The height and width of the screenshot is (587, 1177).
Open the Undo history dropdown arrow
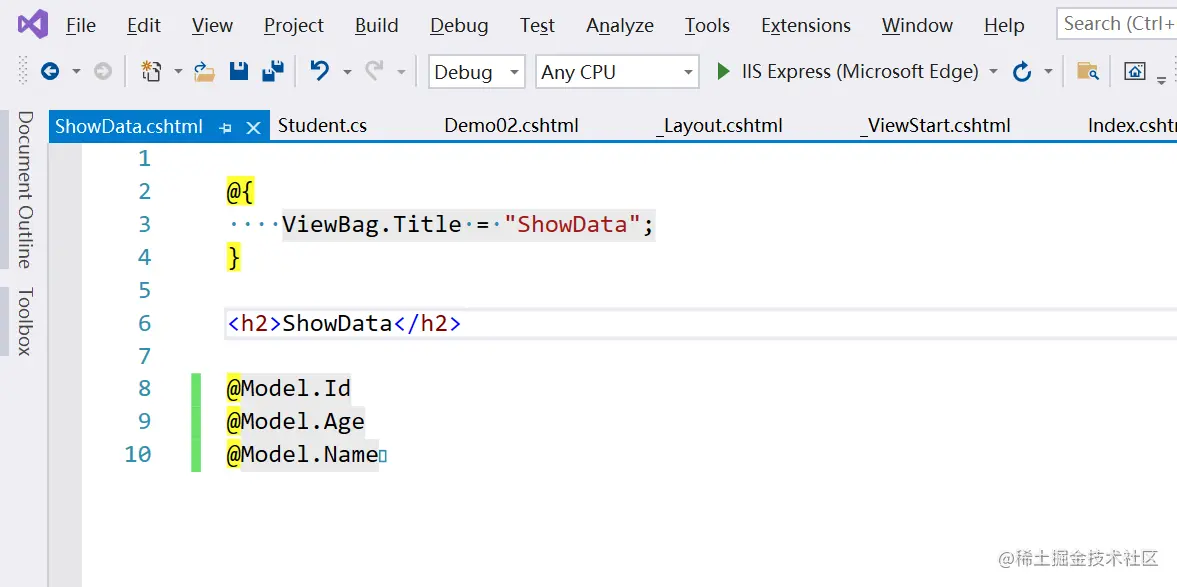coord(347,72)
